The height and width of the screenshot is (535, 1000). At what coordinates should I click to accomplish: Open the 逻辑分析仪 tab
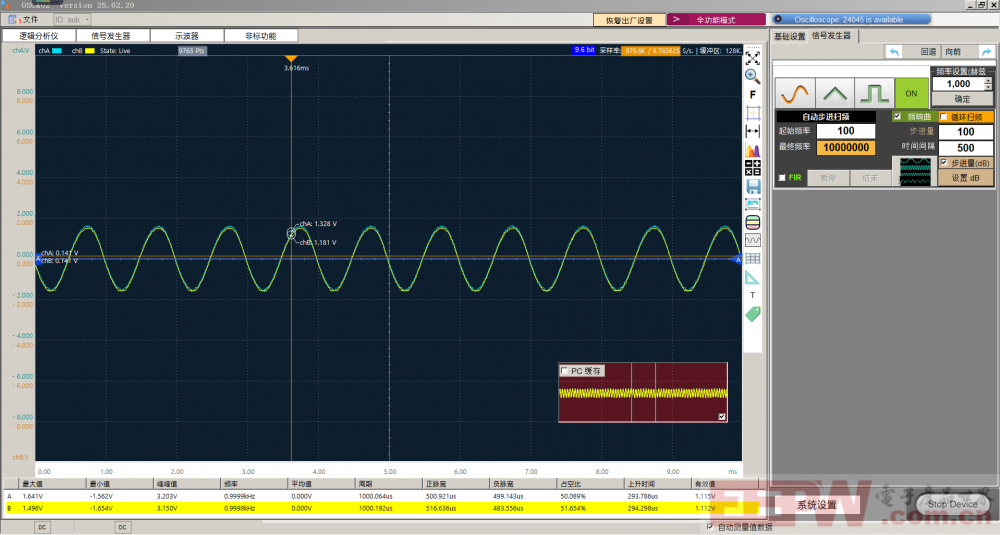point(39,36)
